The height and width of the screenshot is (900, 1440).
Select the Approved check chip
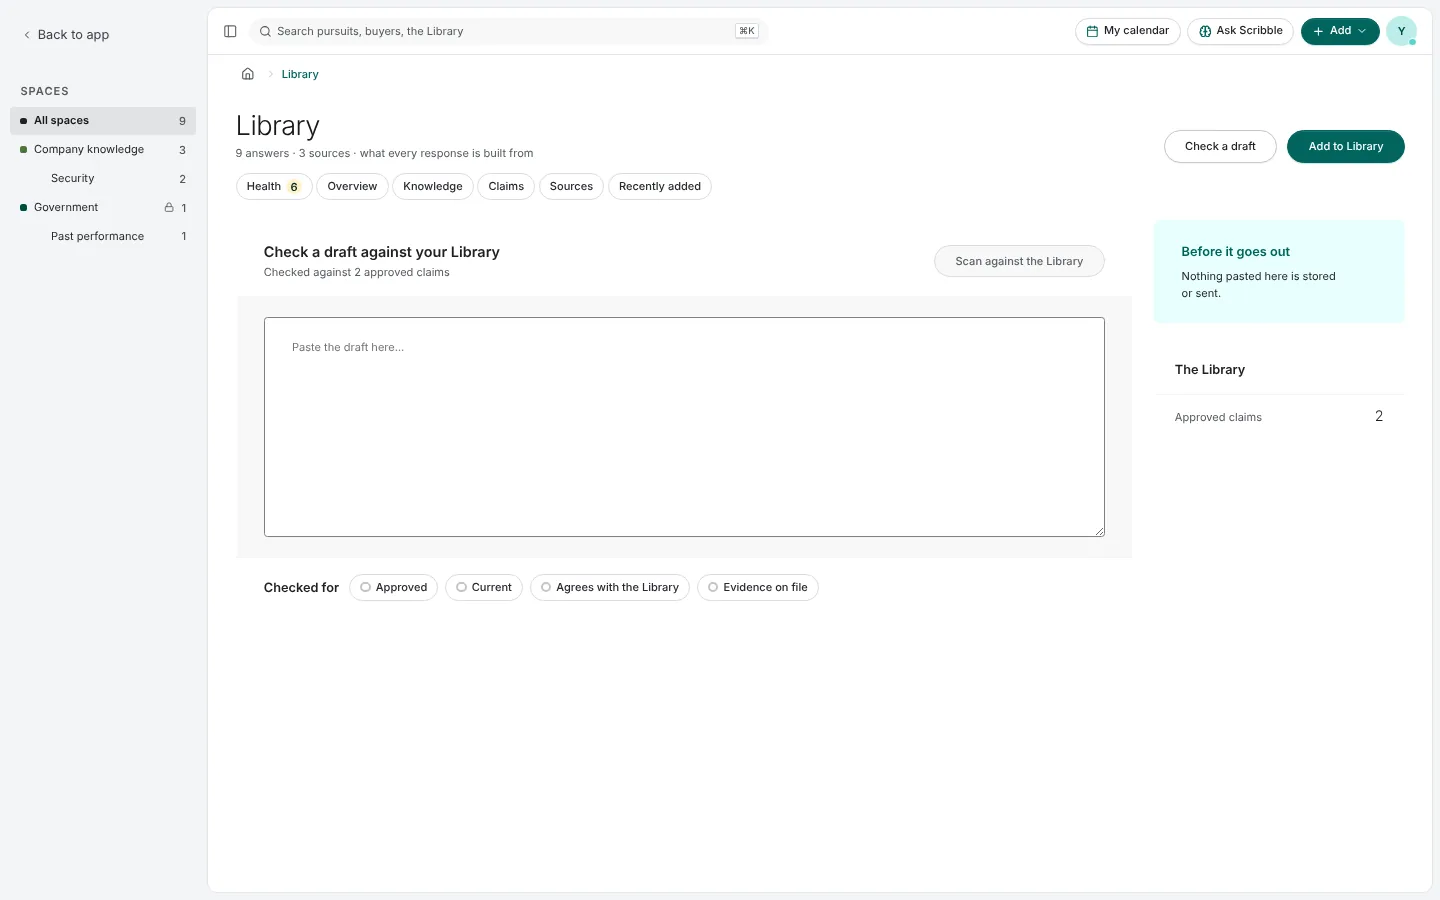[393, 588]
